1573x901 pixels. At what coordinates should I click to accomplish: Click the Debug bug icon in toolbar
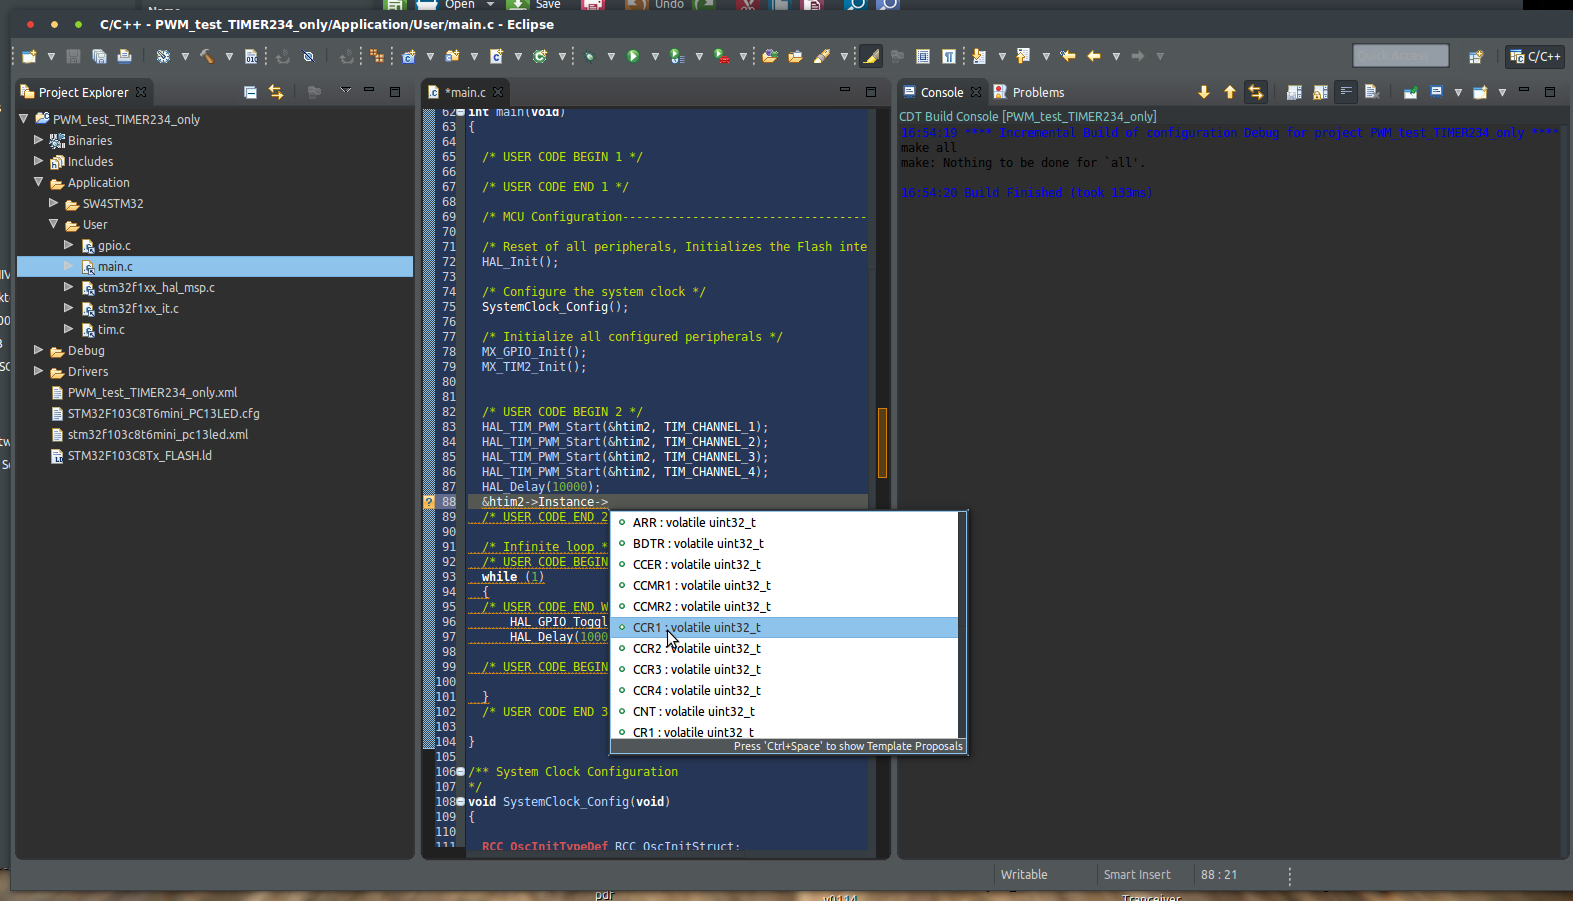coord(589,57)
